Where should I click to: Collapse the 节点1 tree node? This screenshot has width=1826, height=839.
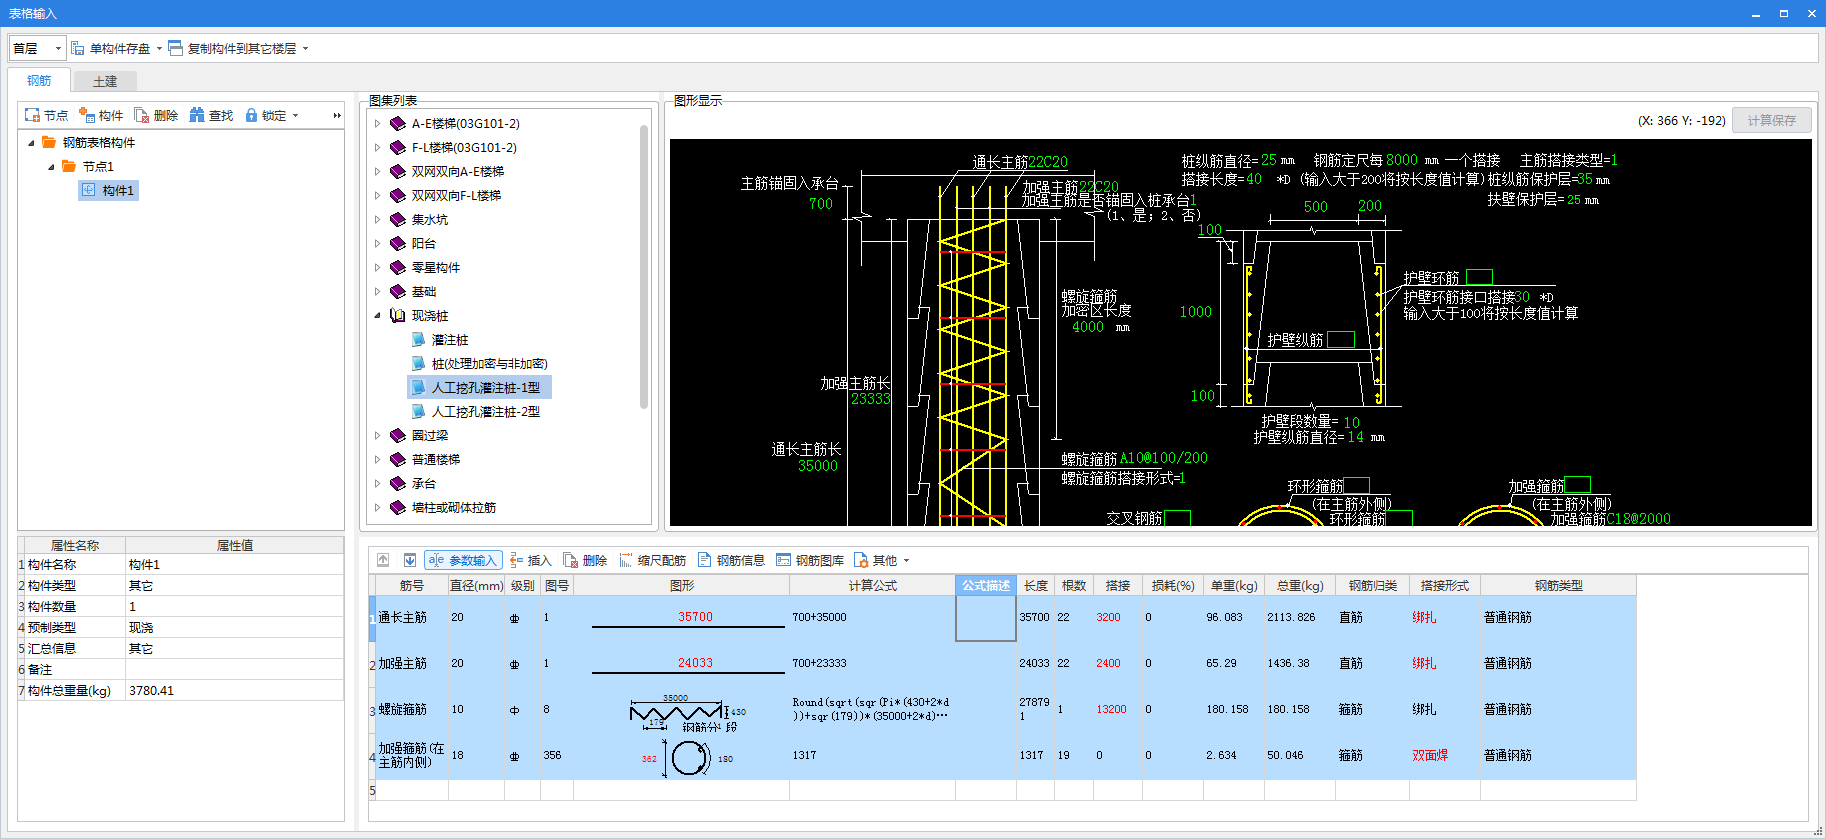pyautogui.click(x=51, y=166)
